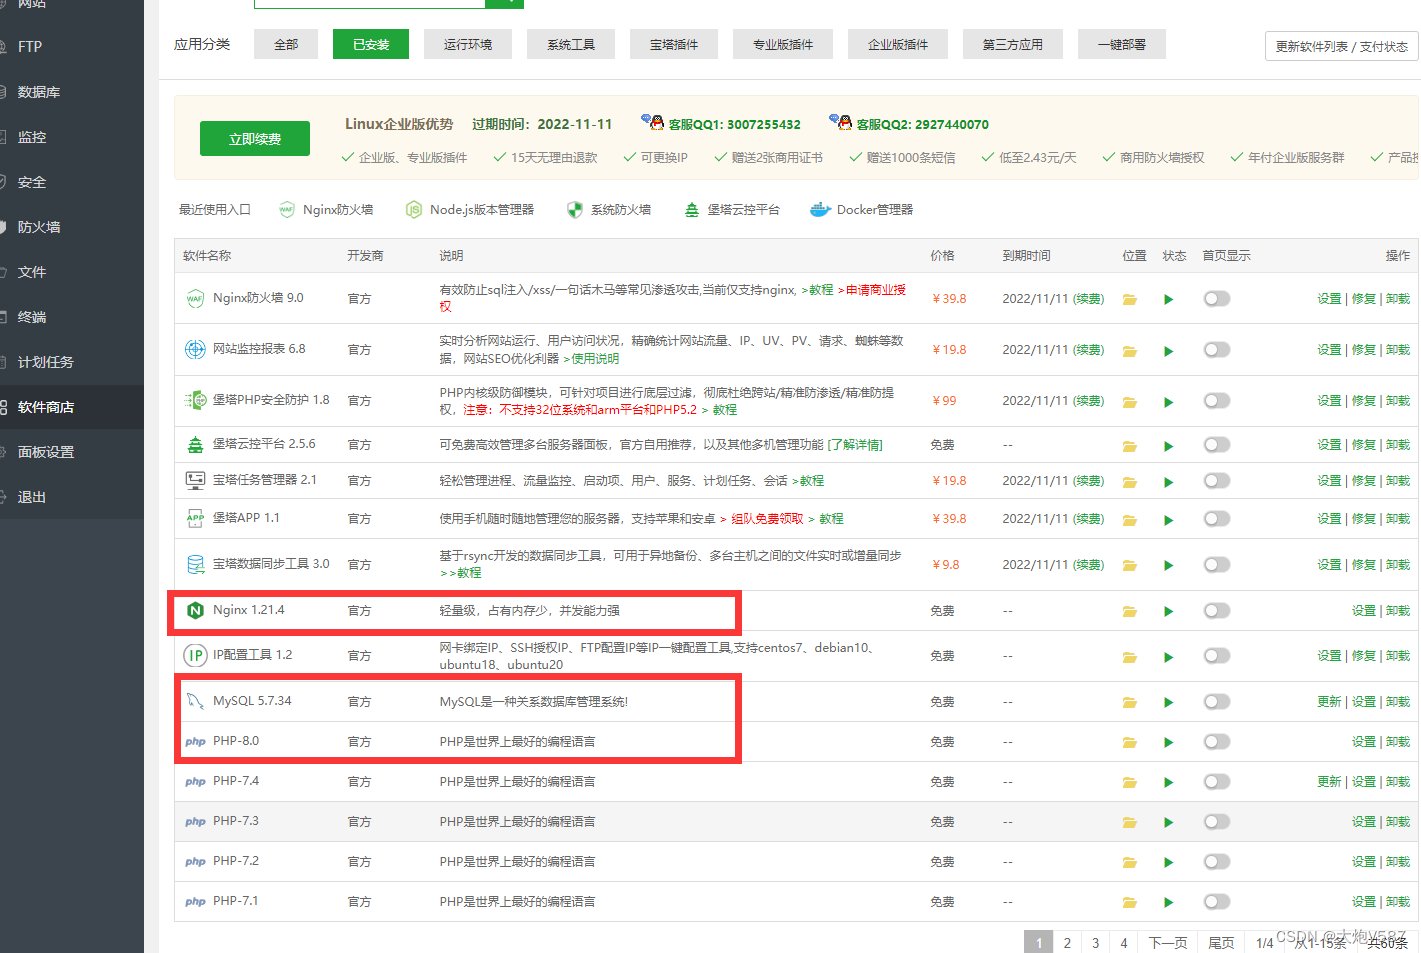
Task: Open folder location for 堡塔APP 1.1
Action: click(1129, 520)
